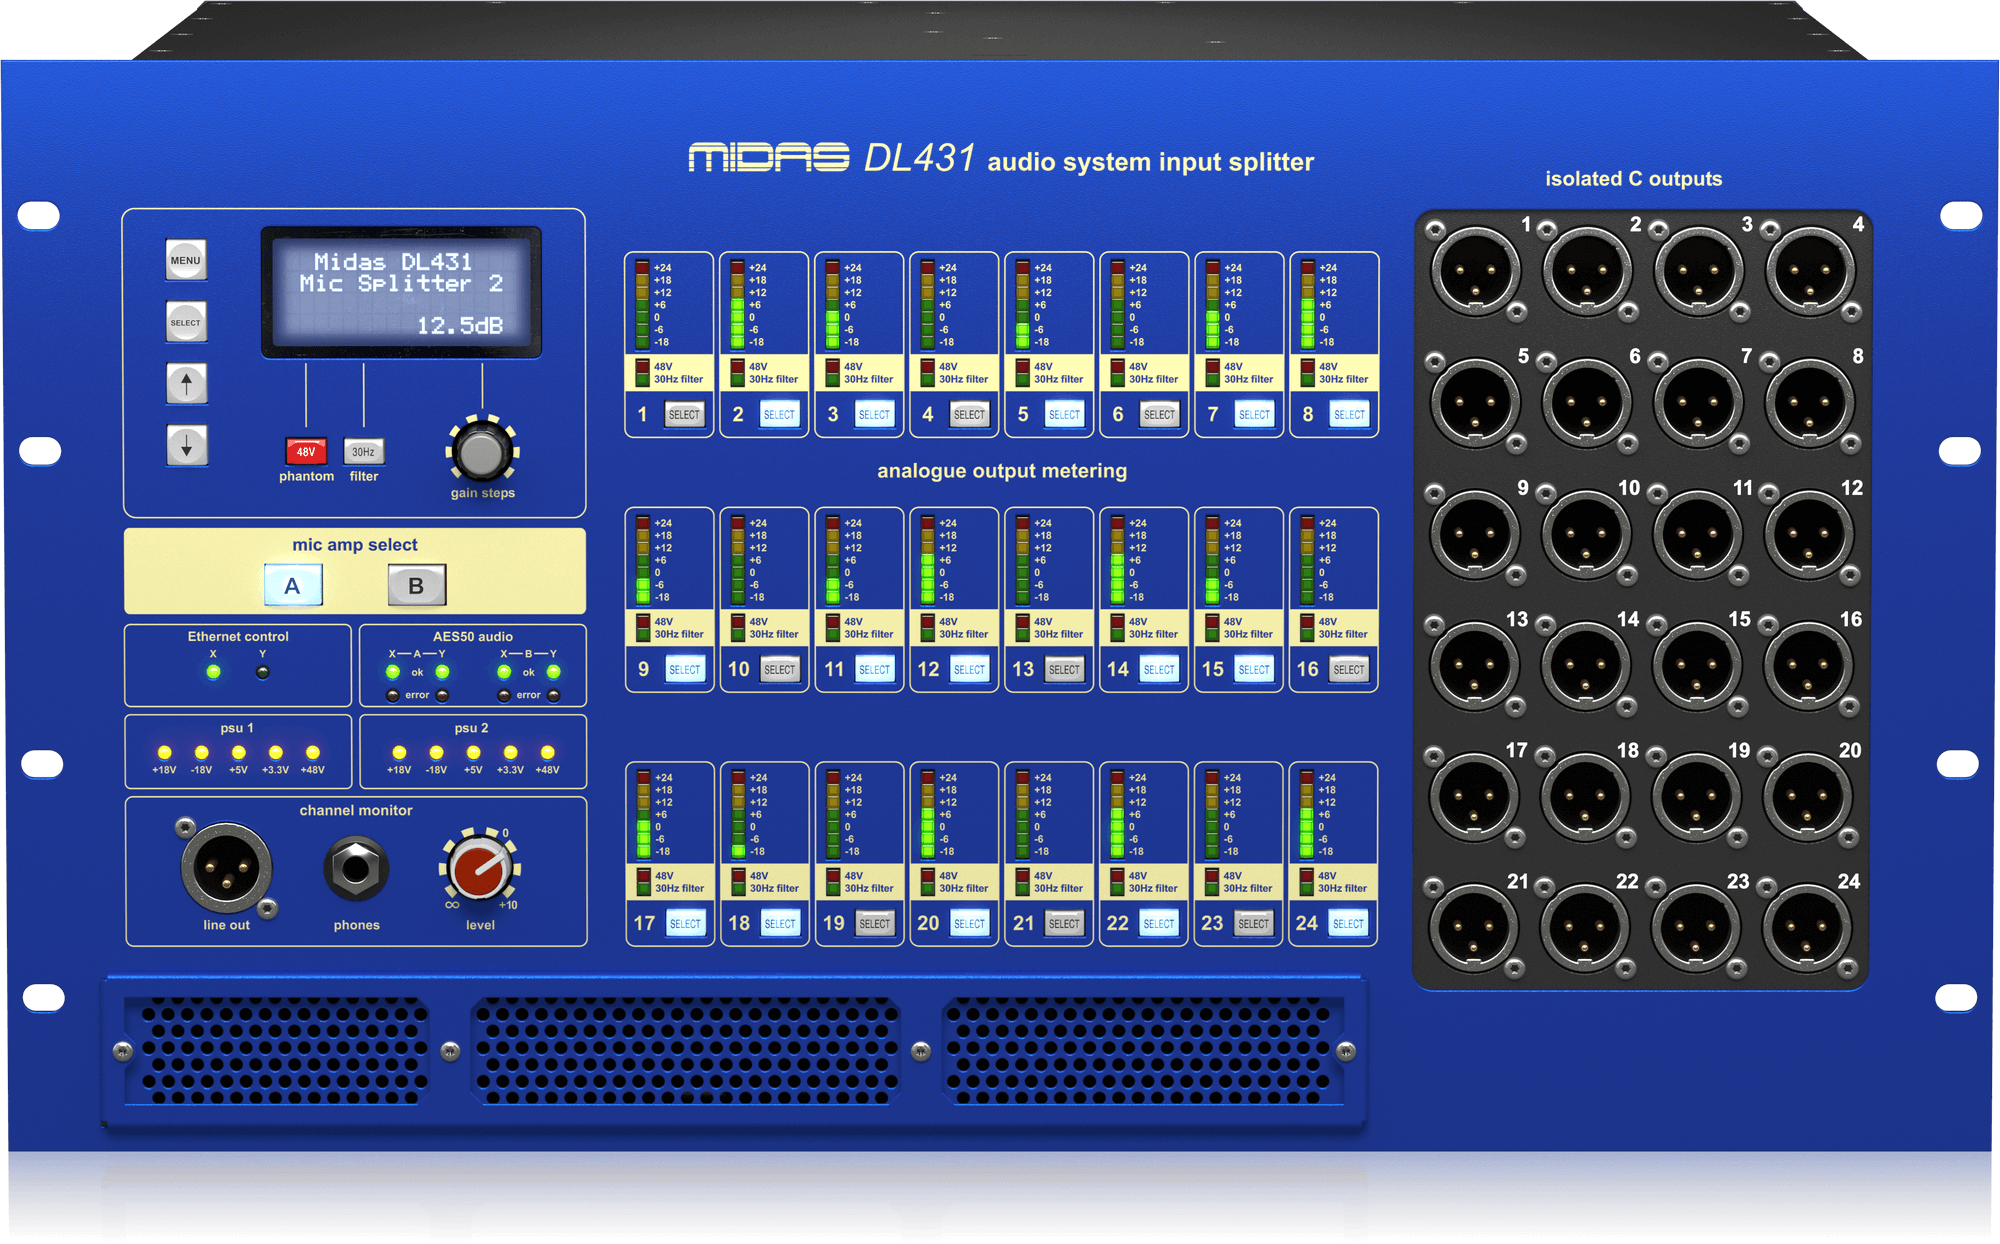Click the line out XLR connector
The height and width of the screenshot is (1244, 2000).
click(224, 868)
